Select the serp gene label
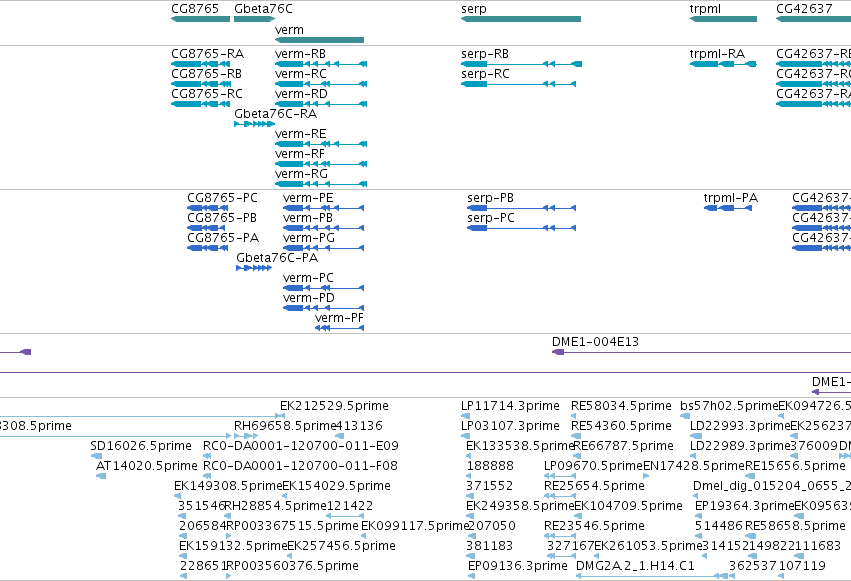This screenshot has width=851, height=581. (x=474, y=9)
